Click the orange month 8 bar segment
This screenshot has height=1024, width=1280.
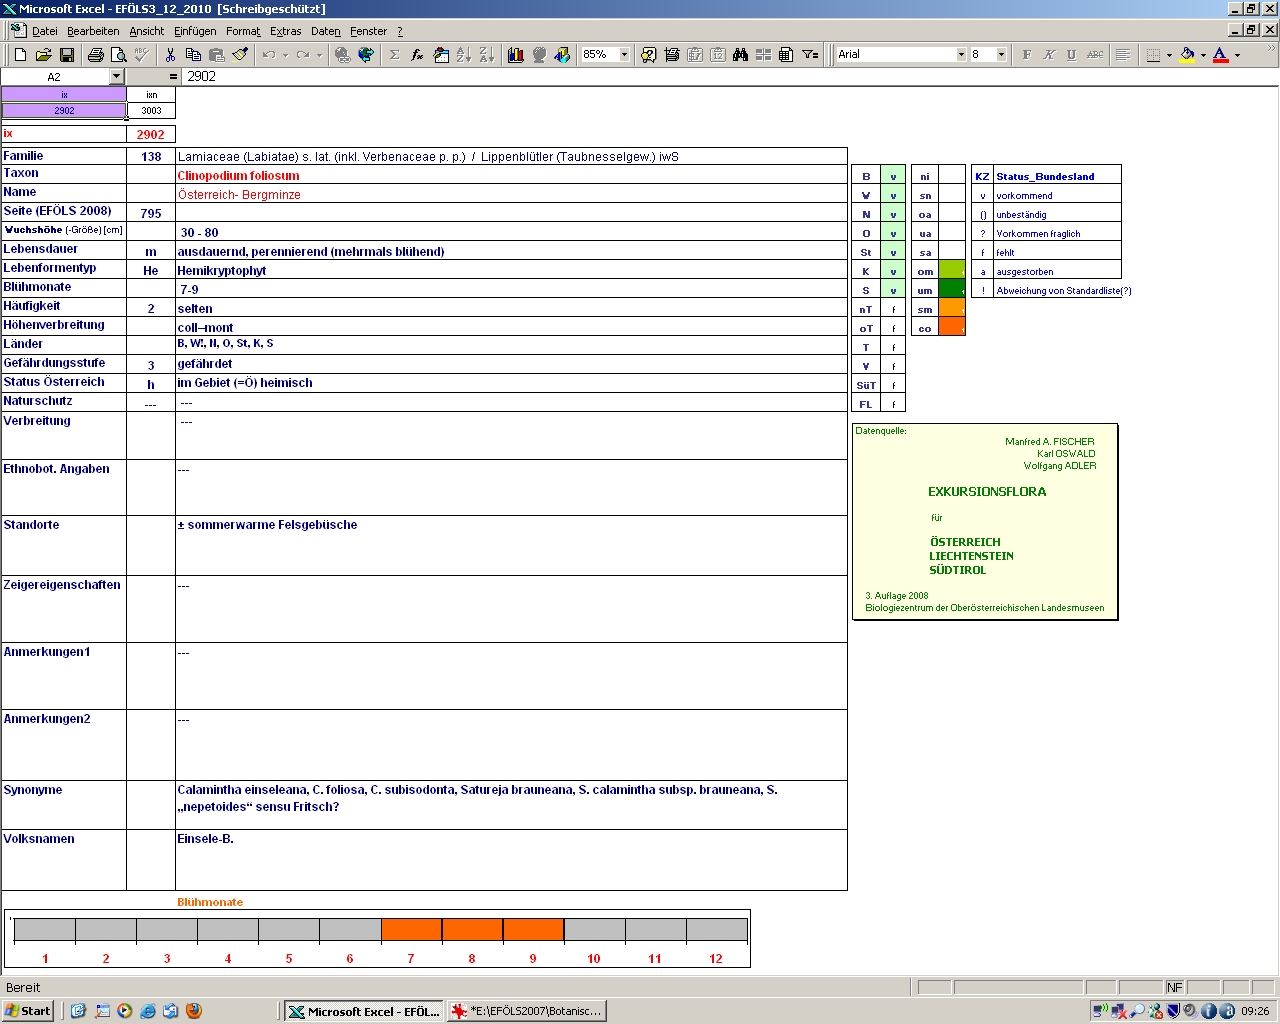pos(472,930)
